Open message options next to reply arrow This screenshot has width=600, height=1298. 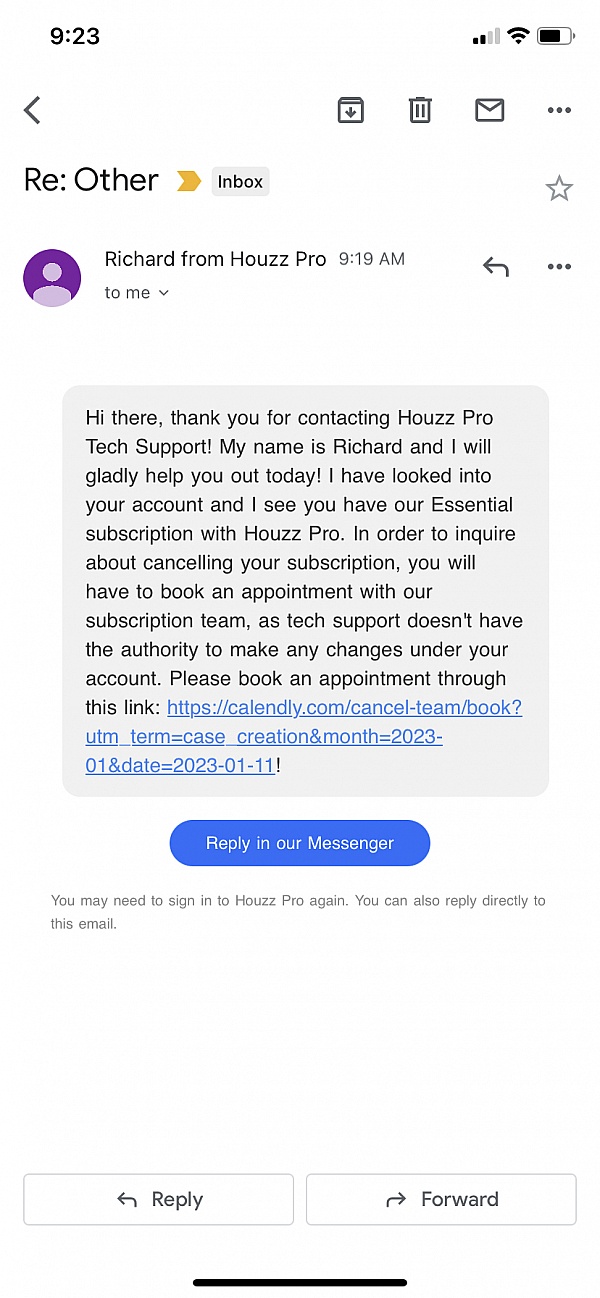pyautogui.click(x=559, y=267)
